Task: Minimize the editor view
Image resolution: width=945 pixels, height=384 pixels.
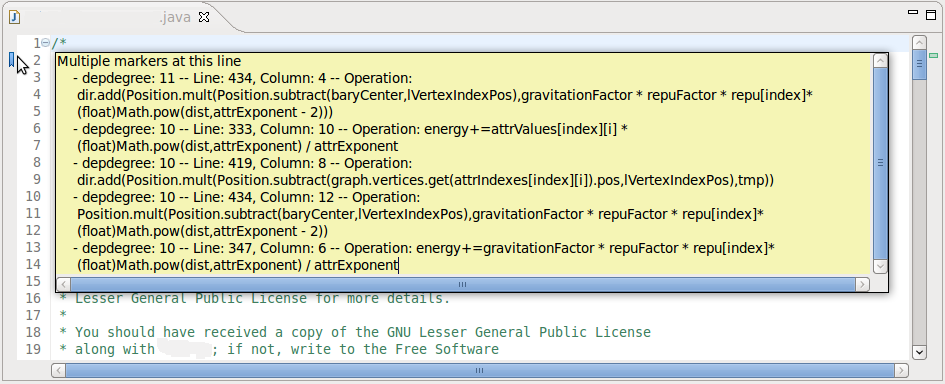Action: tap(913, 12)
